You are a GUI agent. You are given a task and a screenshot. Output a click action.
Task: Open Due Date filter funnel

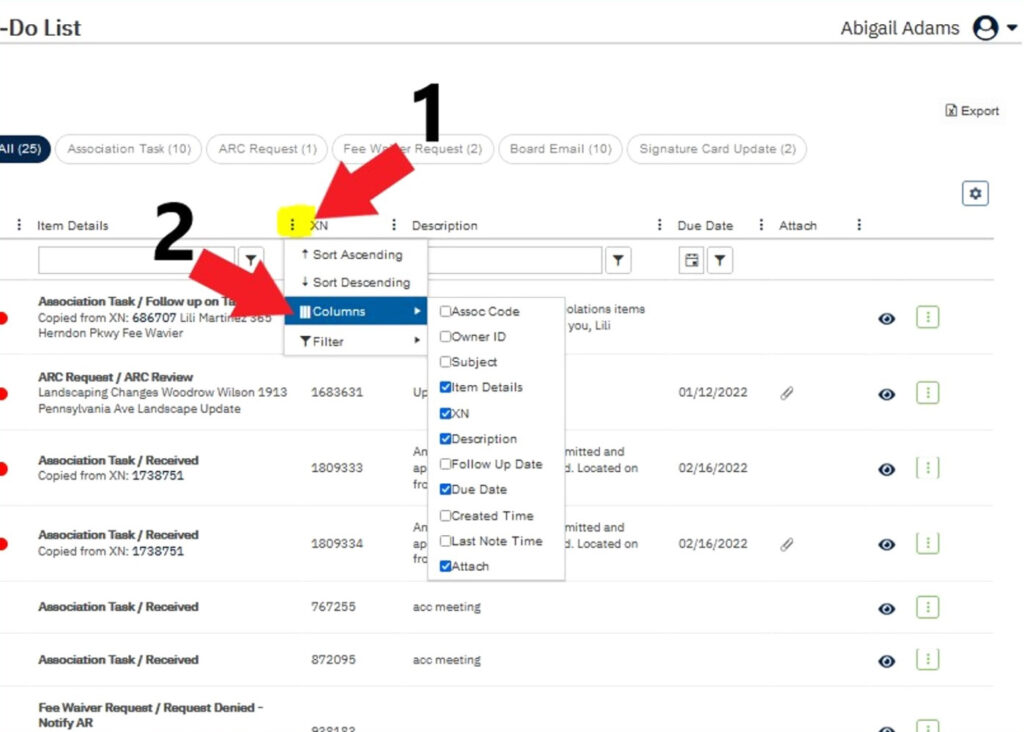click(x=720, y=261)
